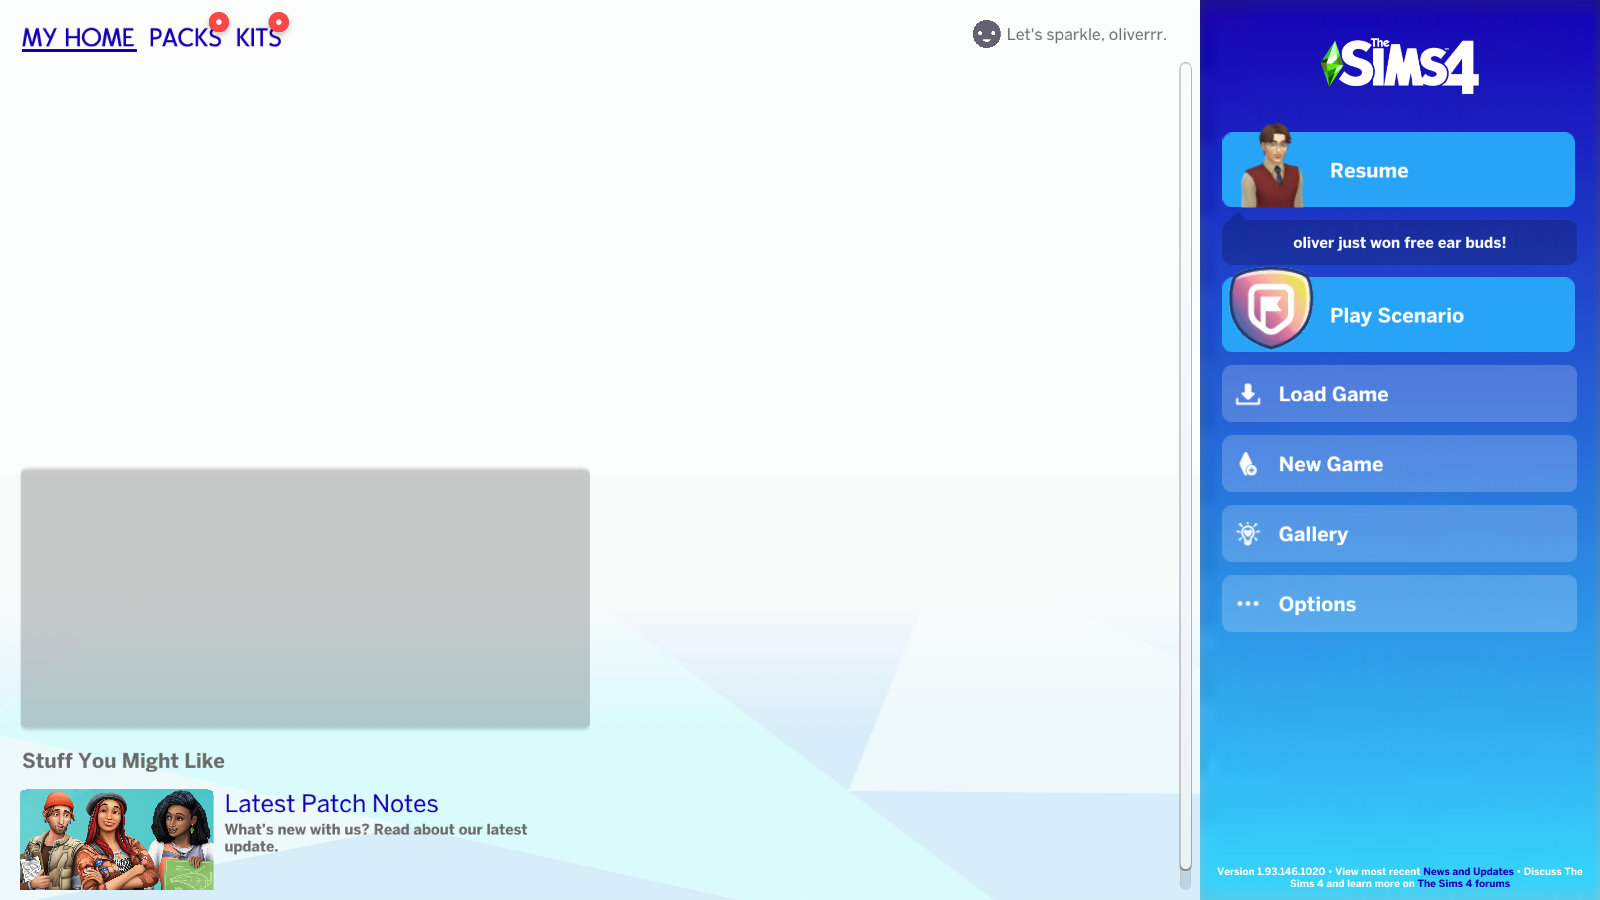Open the Latest Patch Notes link
This screenshot has width=1600, height=900.
click(331, 804)
